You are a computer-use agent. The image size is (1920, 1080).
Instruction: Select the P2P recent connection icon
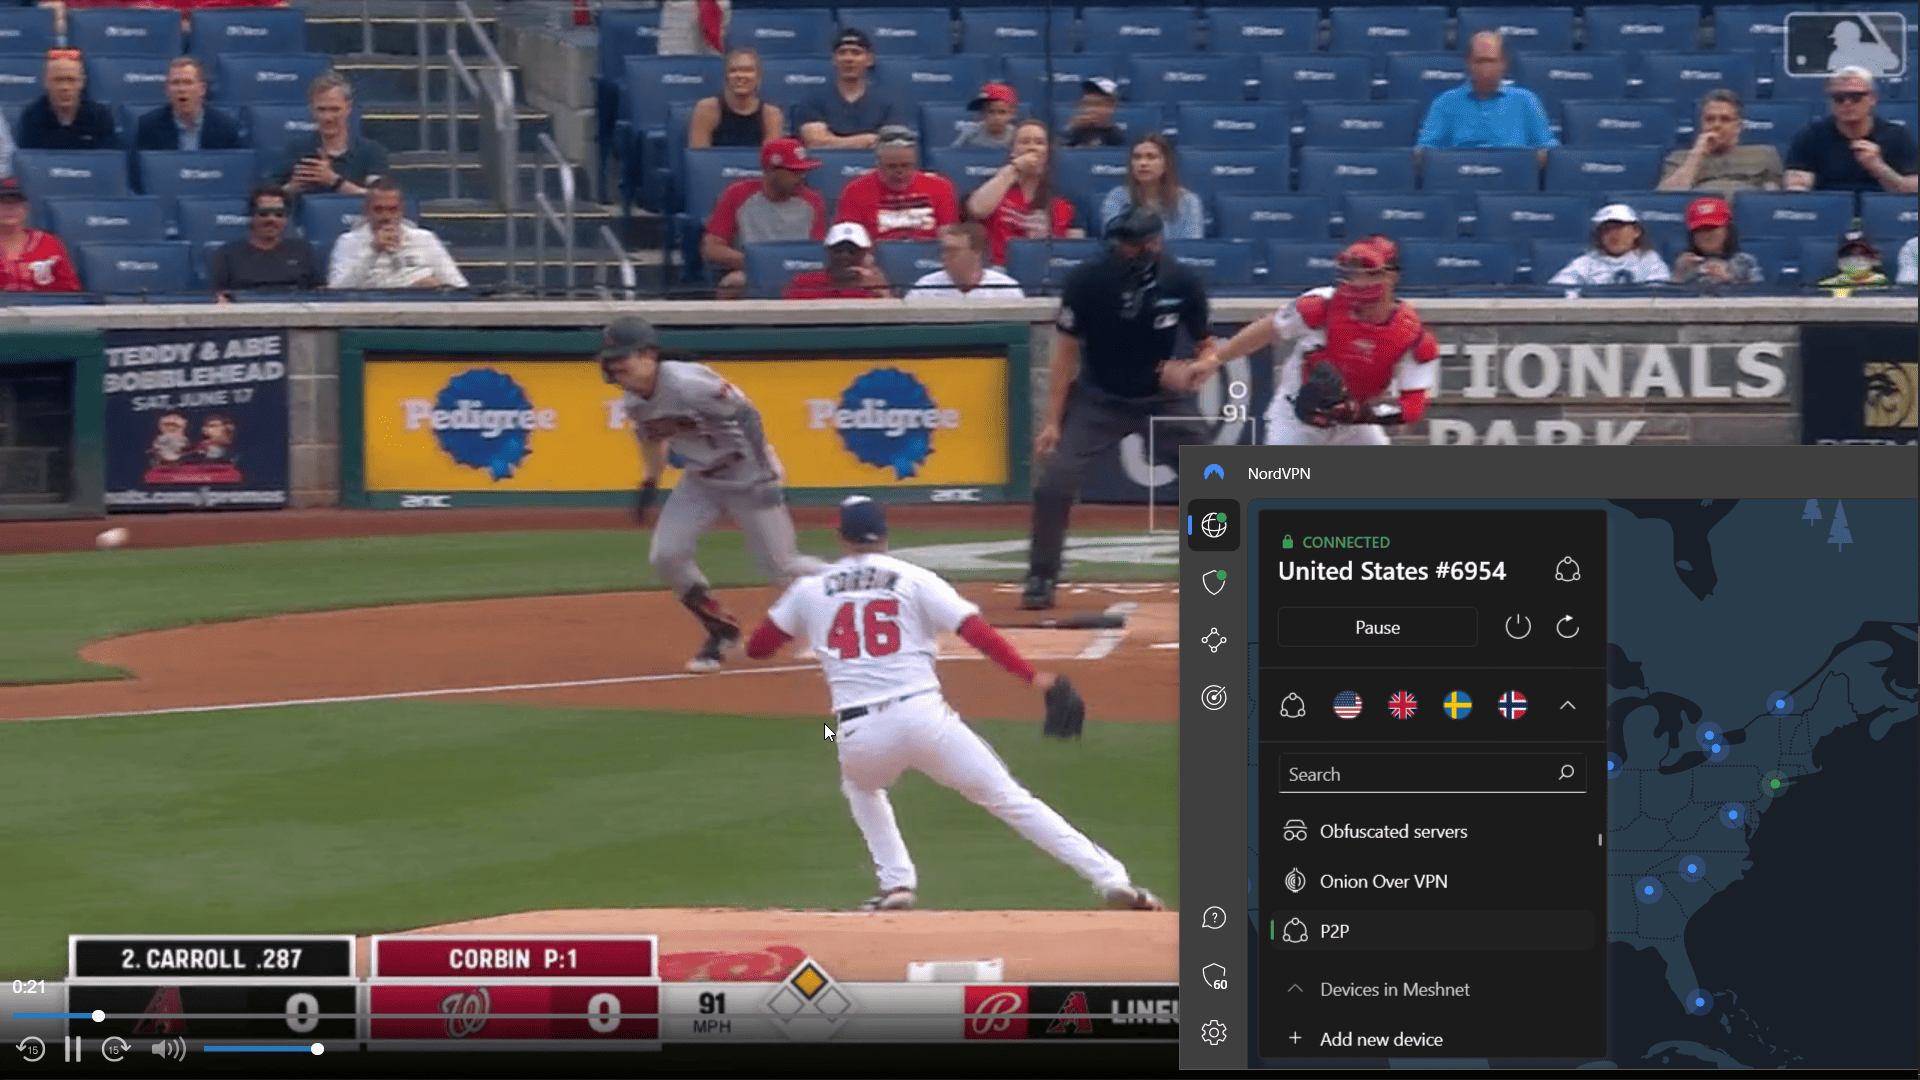click(1293, 705)
